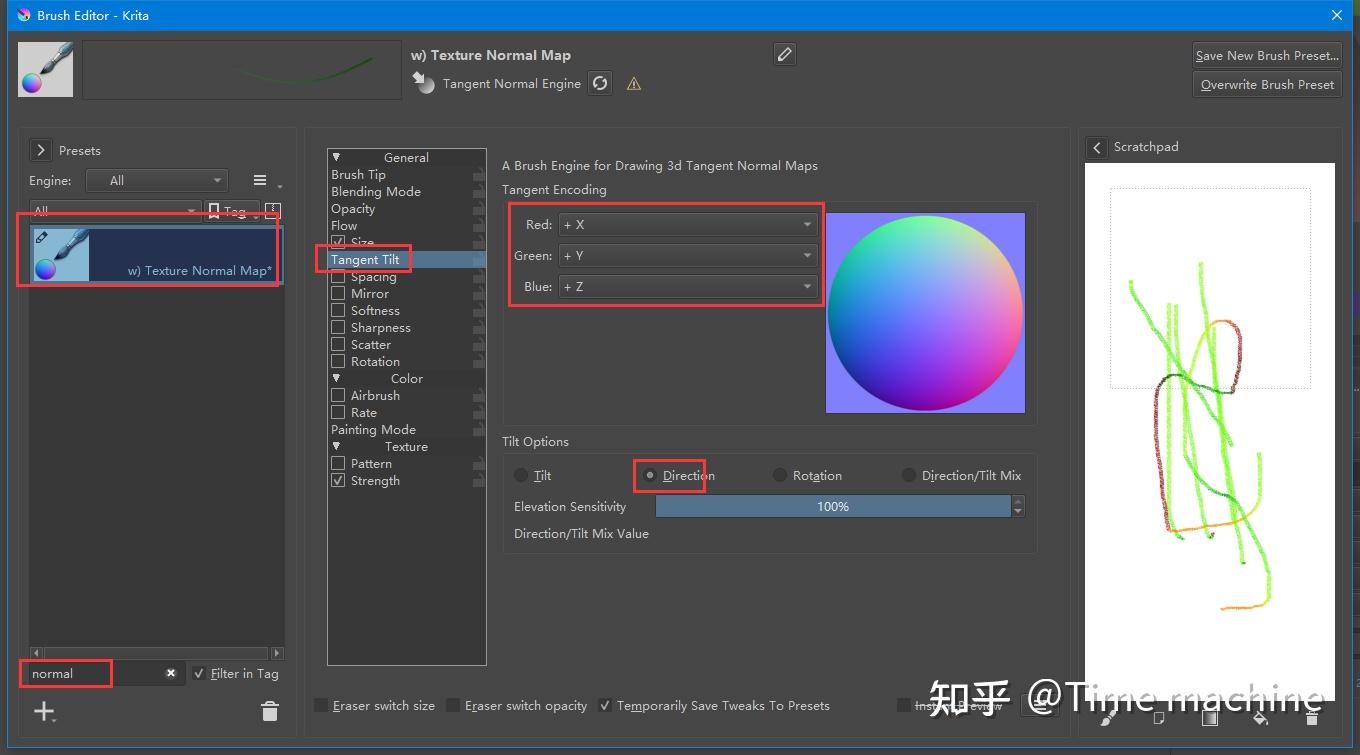Open Blending Mode settings entry
This screenshot has width=1360, height=755.
point(376,192)
